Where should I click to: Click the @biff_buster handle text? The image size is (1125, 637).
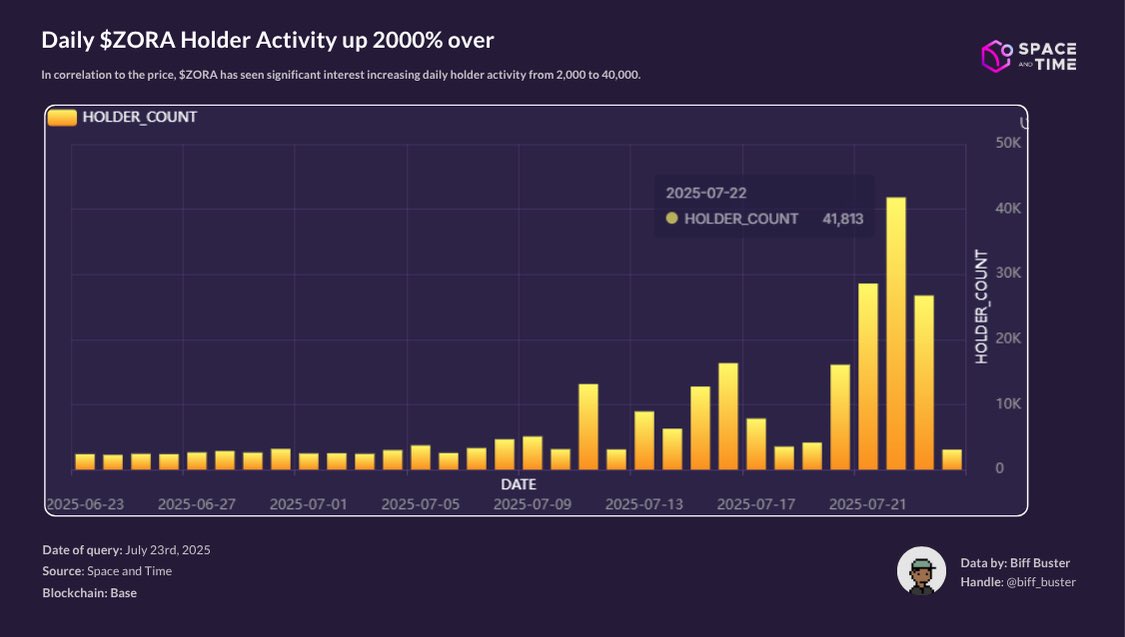(1041, 582)
